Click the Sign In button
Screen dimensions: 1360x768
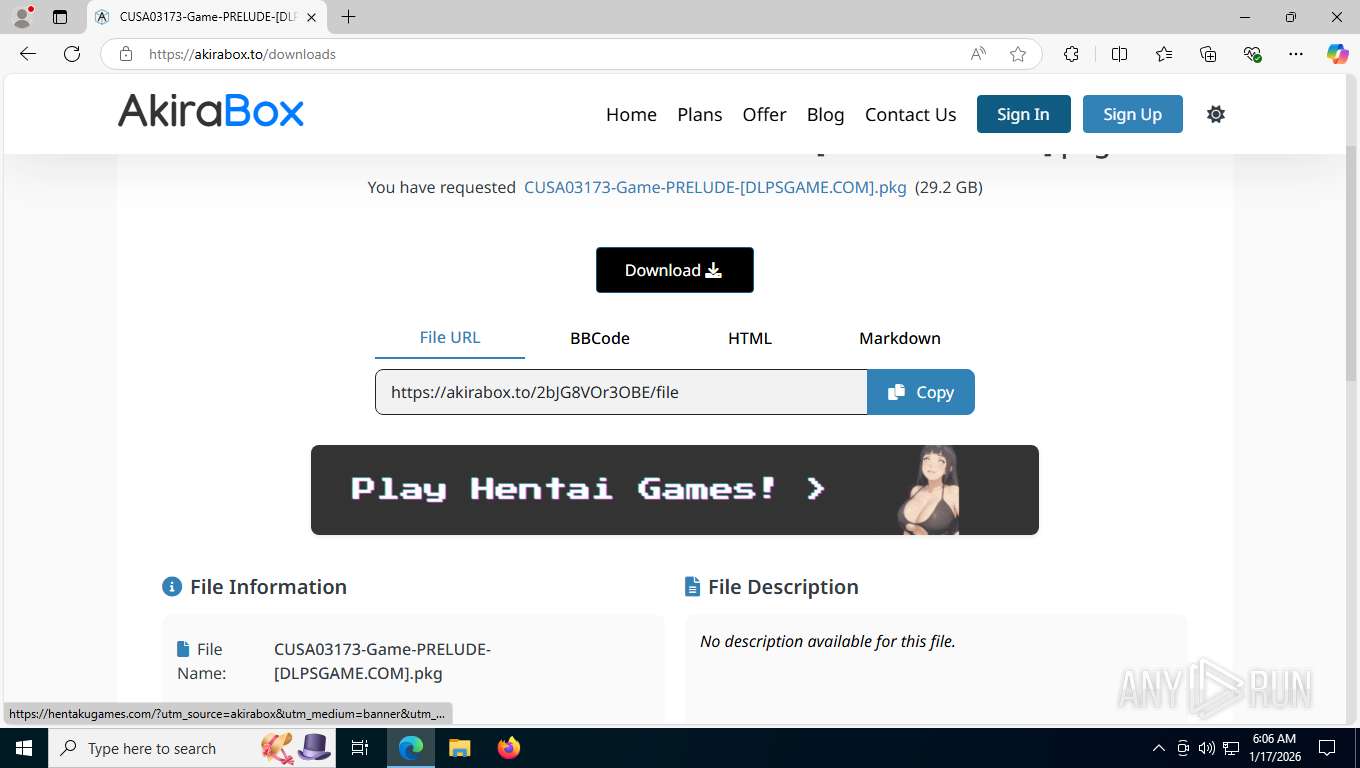coord(1023,114)
